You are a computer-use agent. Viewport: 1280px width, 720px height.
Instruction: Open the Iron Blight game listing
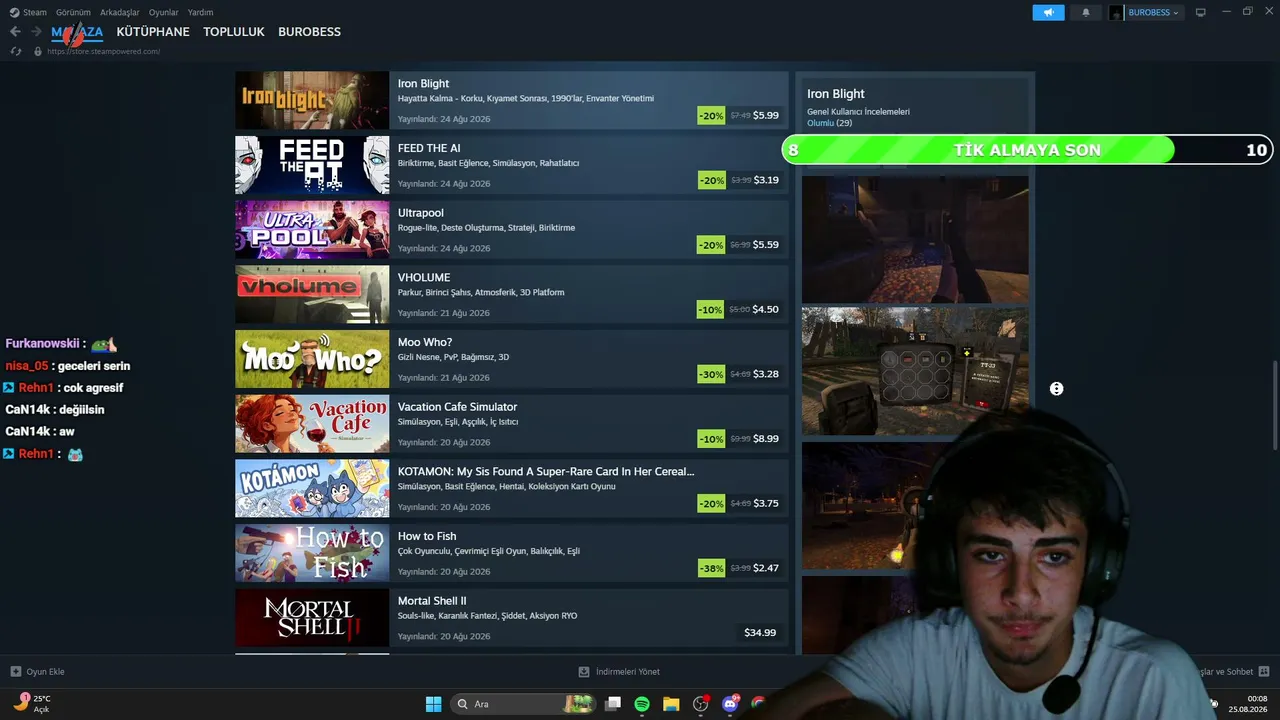(x=512, y=100)
